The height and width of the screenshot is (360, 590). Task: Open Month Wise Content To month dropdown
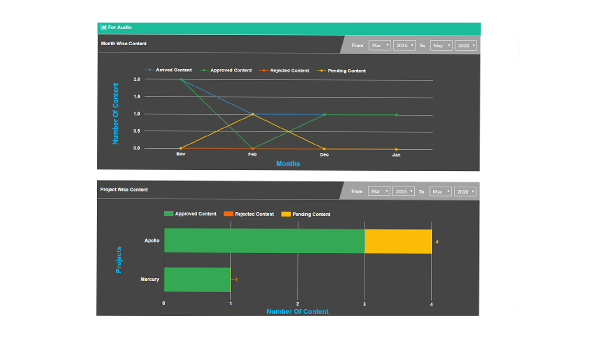(441, 46)
